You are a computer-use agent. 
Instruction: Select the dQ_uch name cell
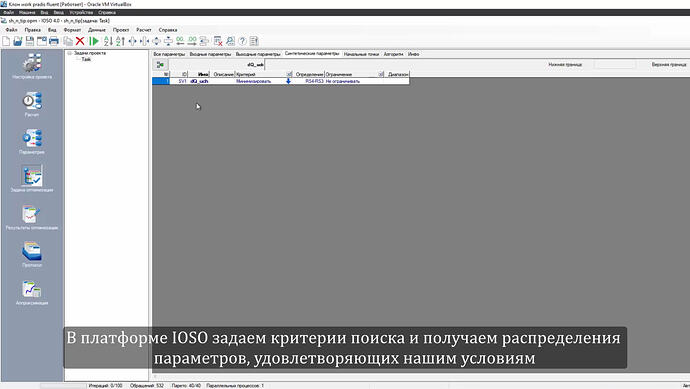199,81
